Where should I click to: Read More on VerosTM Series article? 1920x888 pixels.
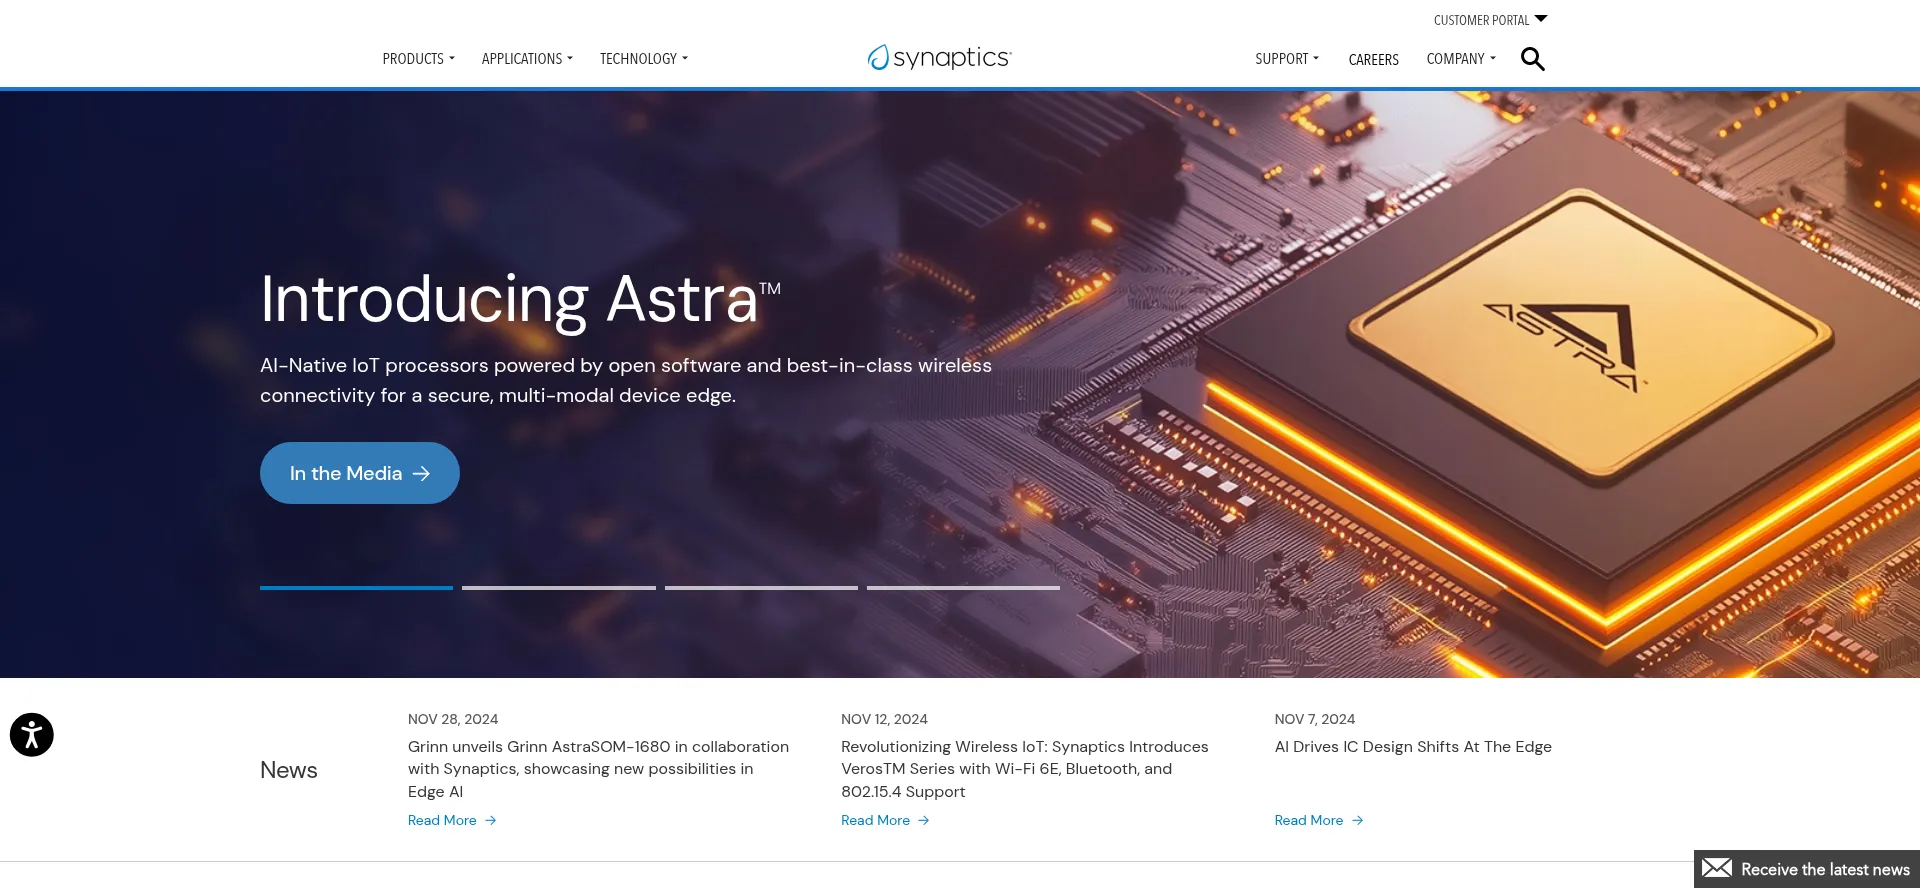[885, 820]
